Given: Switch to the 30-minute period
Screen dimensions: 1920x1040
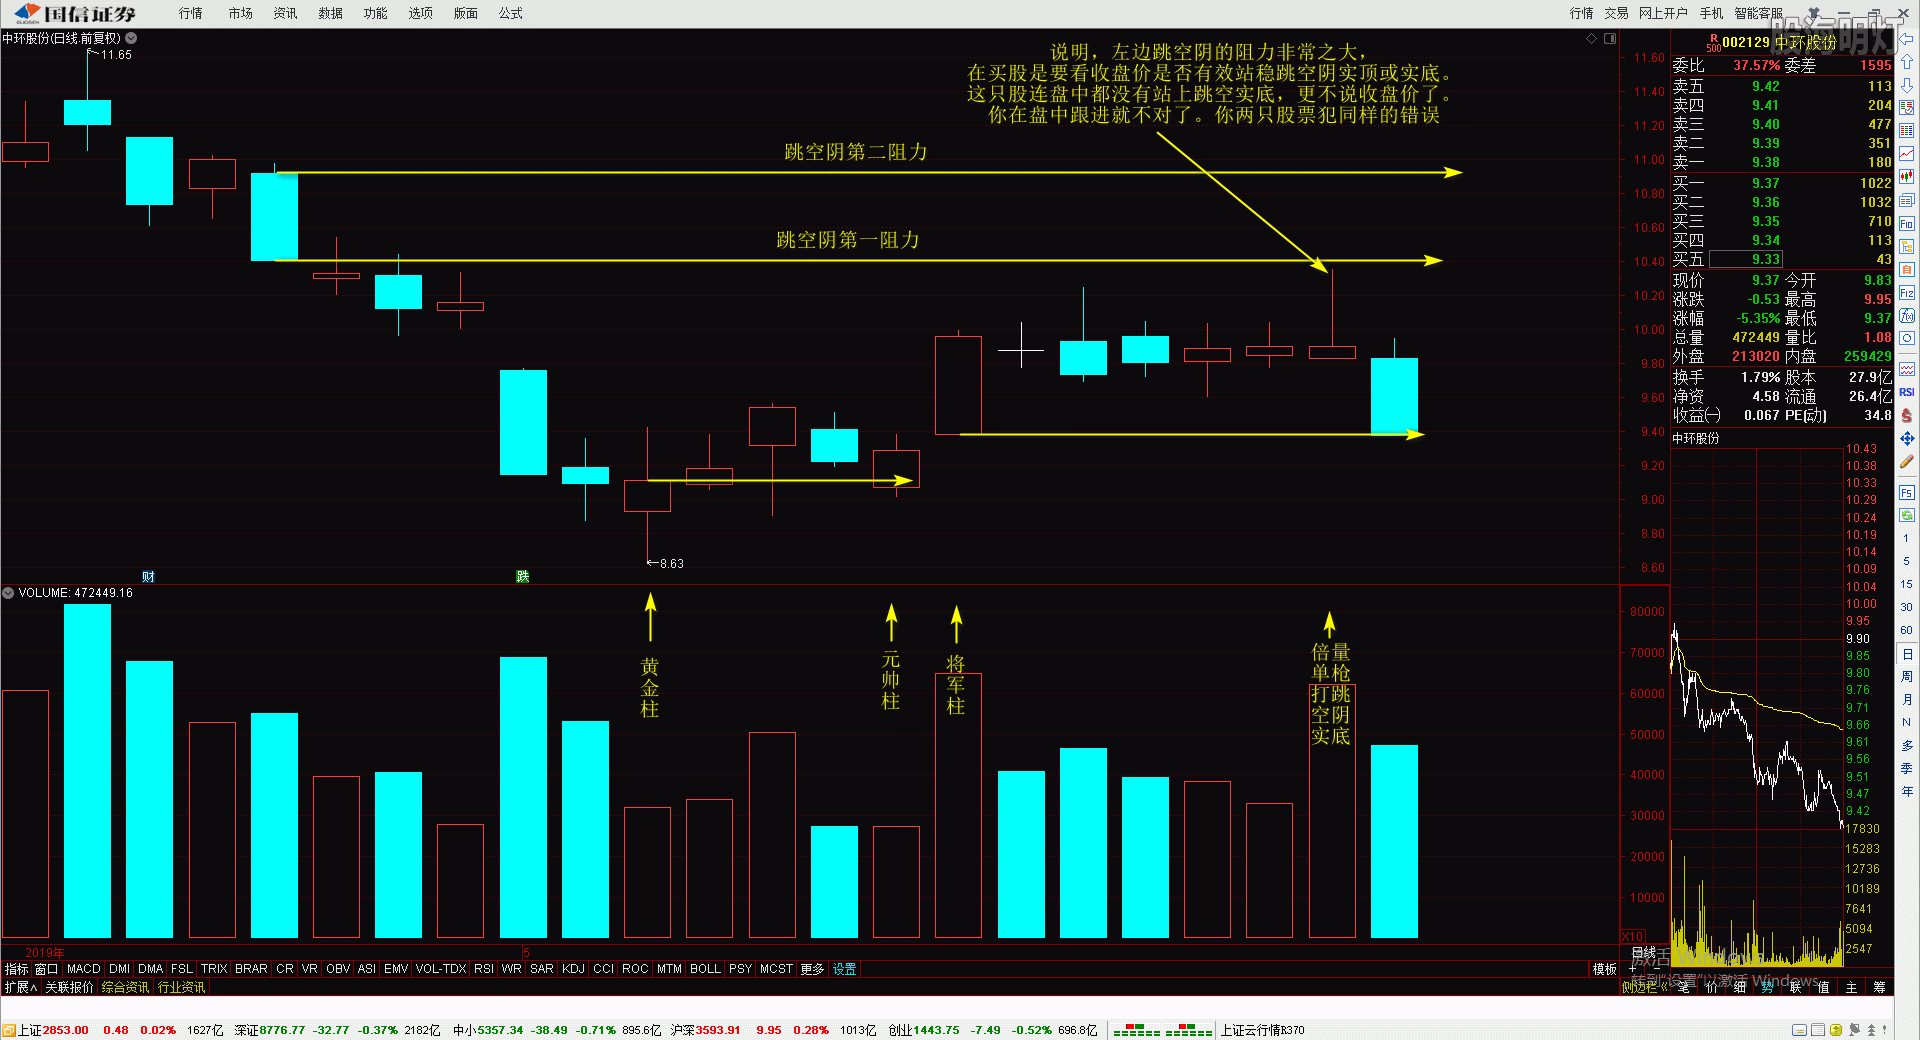Looking at the screenshot, I should click(1906, 607).
